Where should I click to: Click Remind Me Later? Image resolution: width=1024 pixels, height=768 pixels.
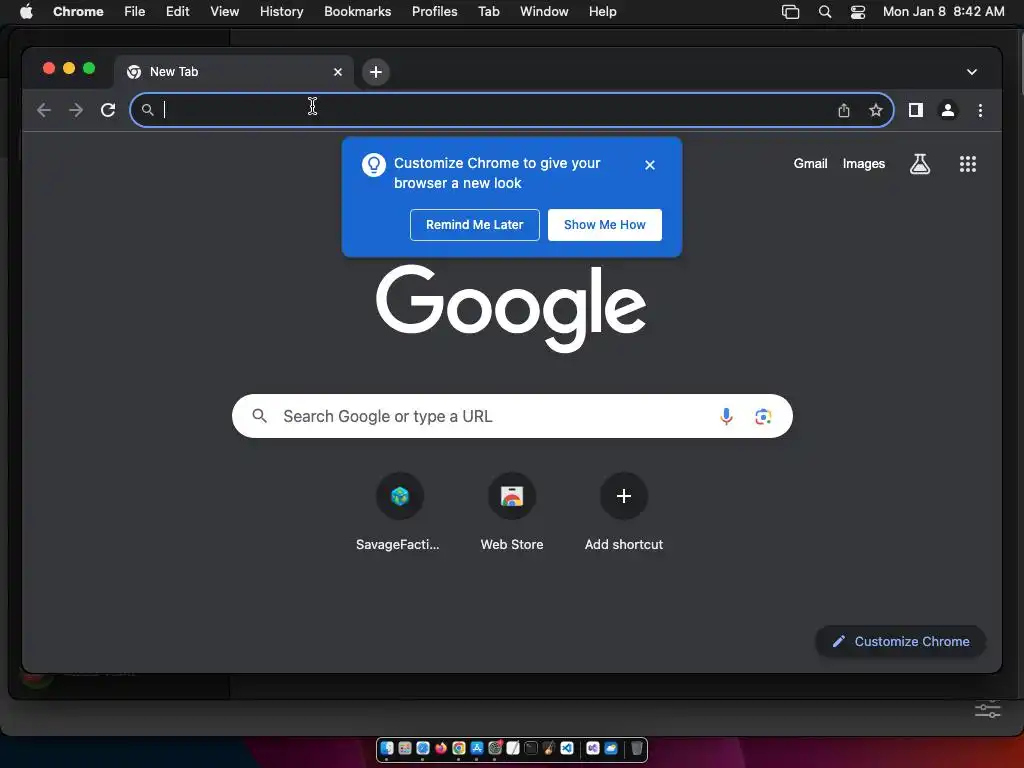[x=475, y=225]
